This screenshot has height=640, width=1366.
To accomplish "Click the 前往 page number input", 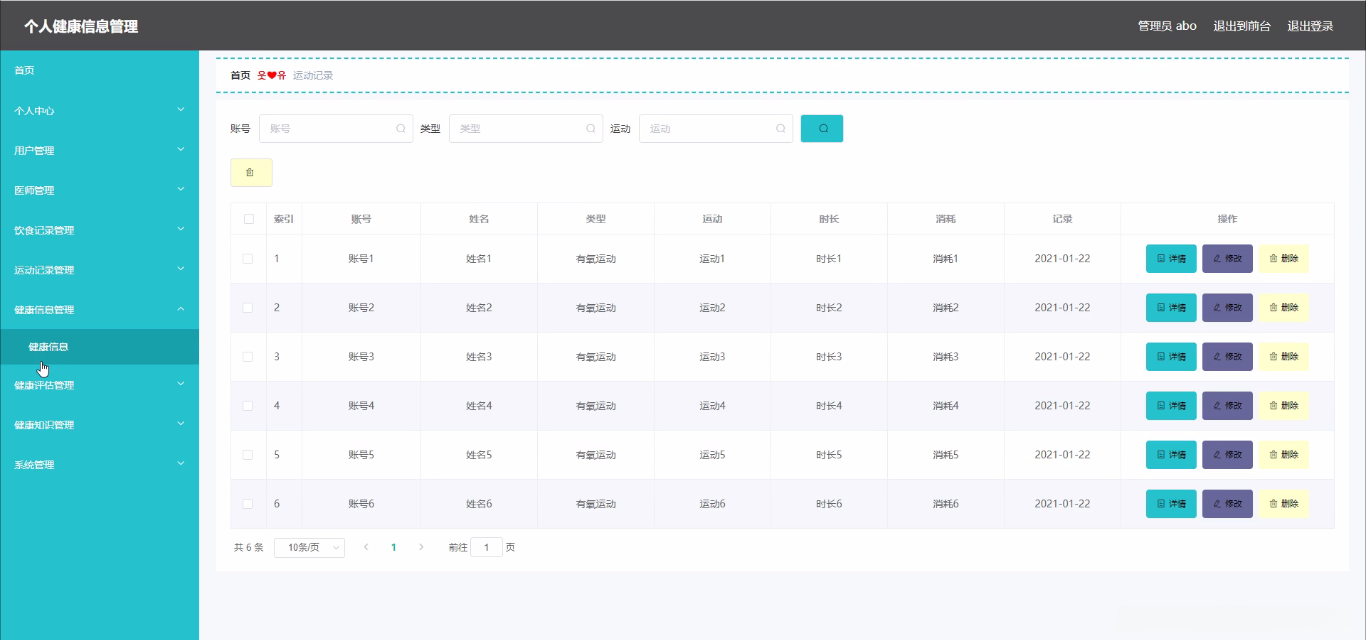I will pos(486,547).
